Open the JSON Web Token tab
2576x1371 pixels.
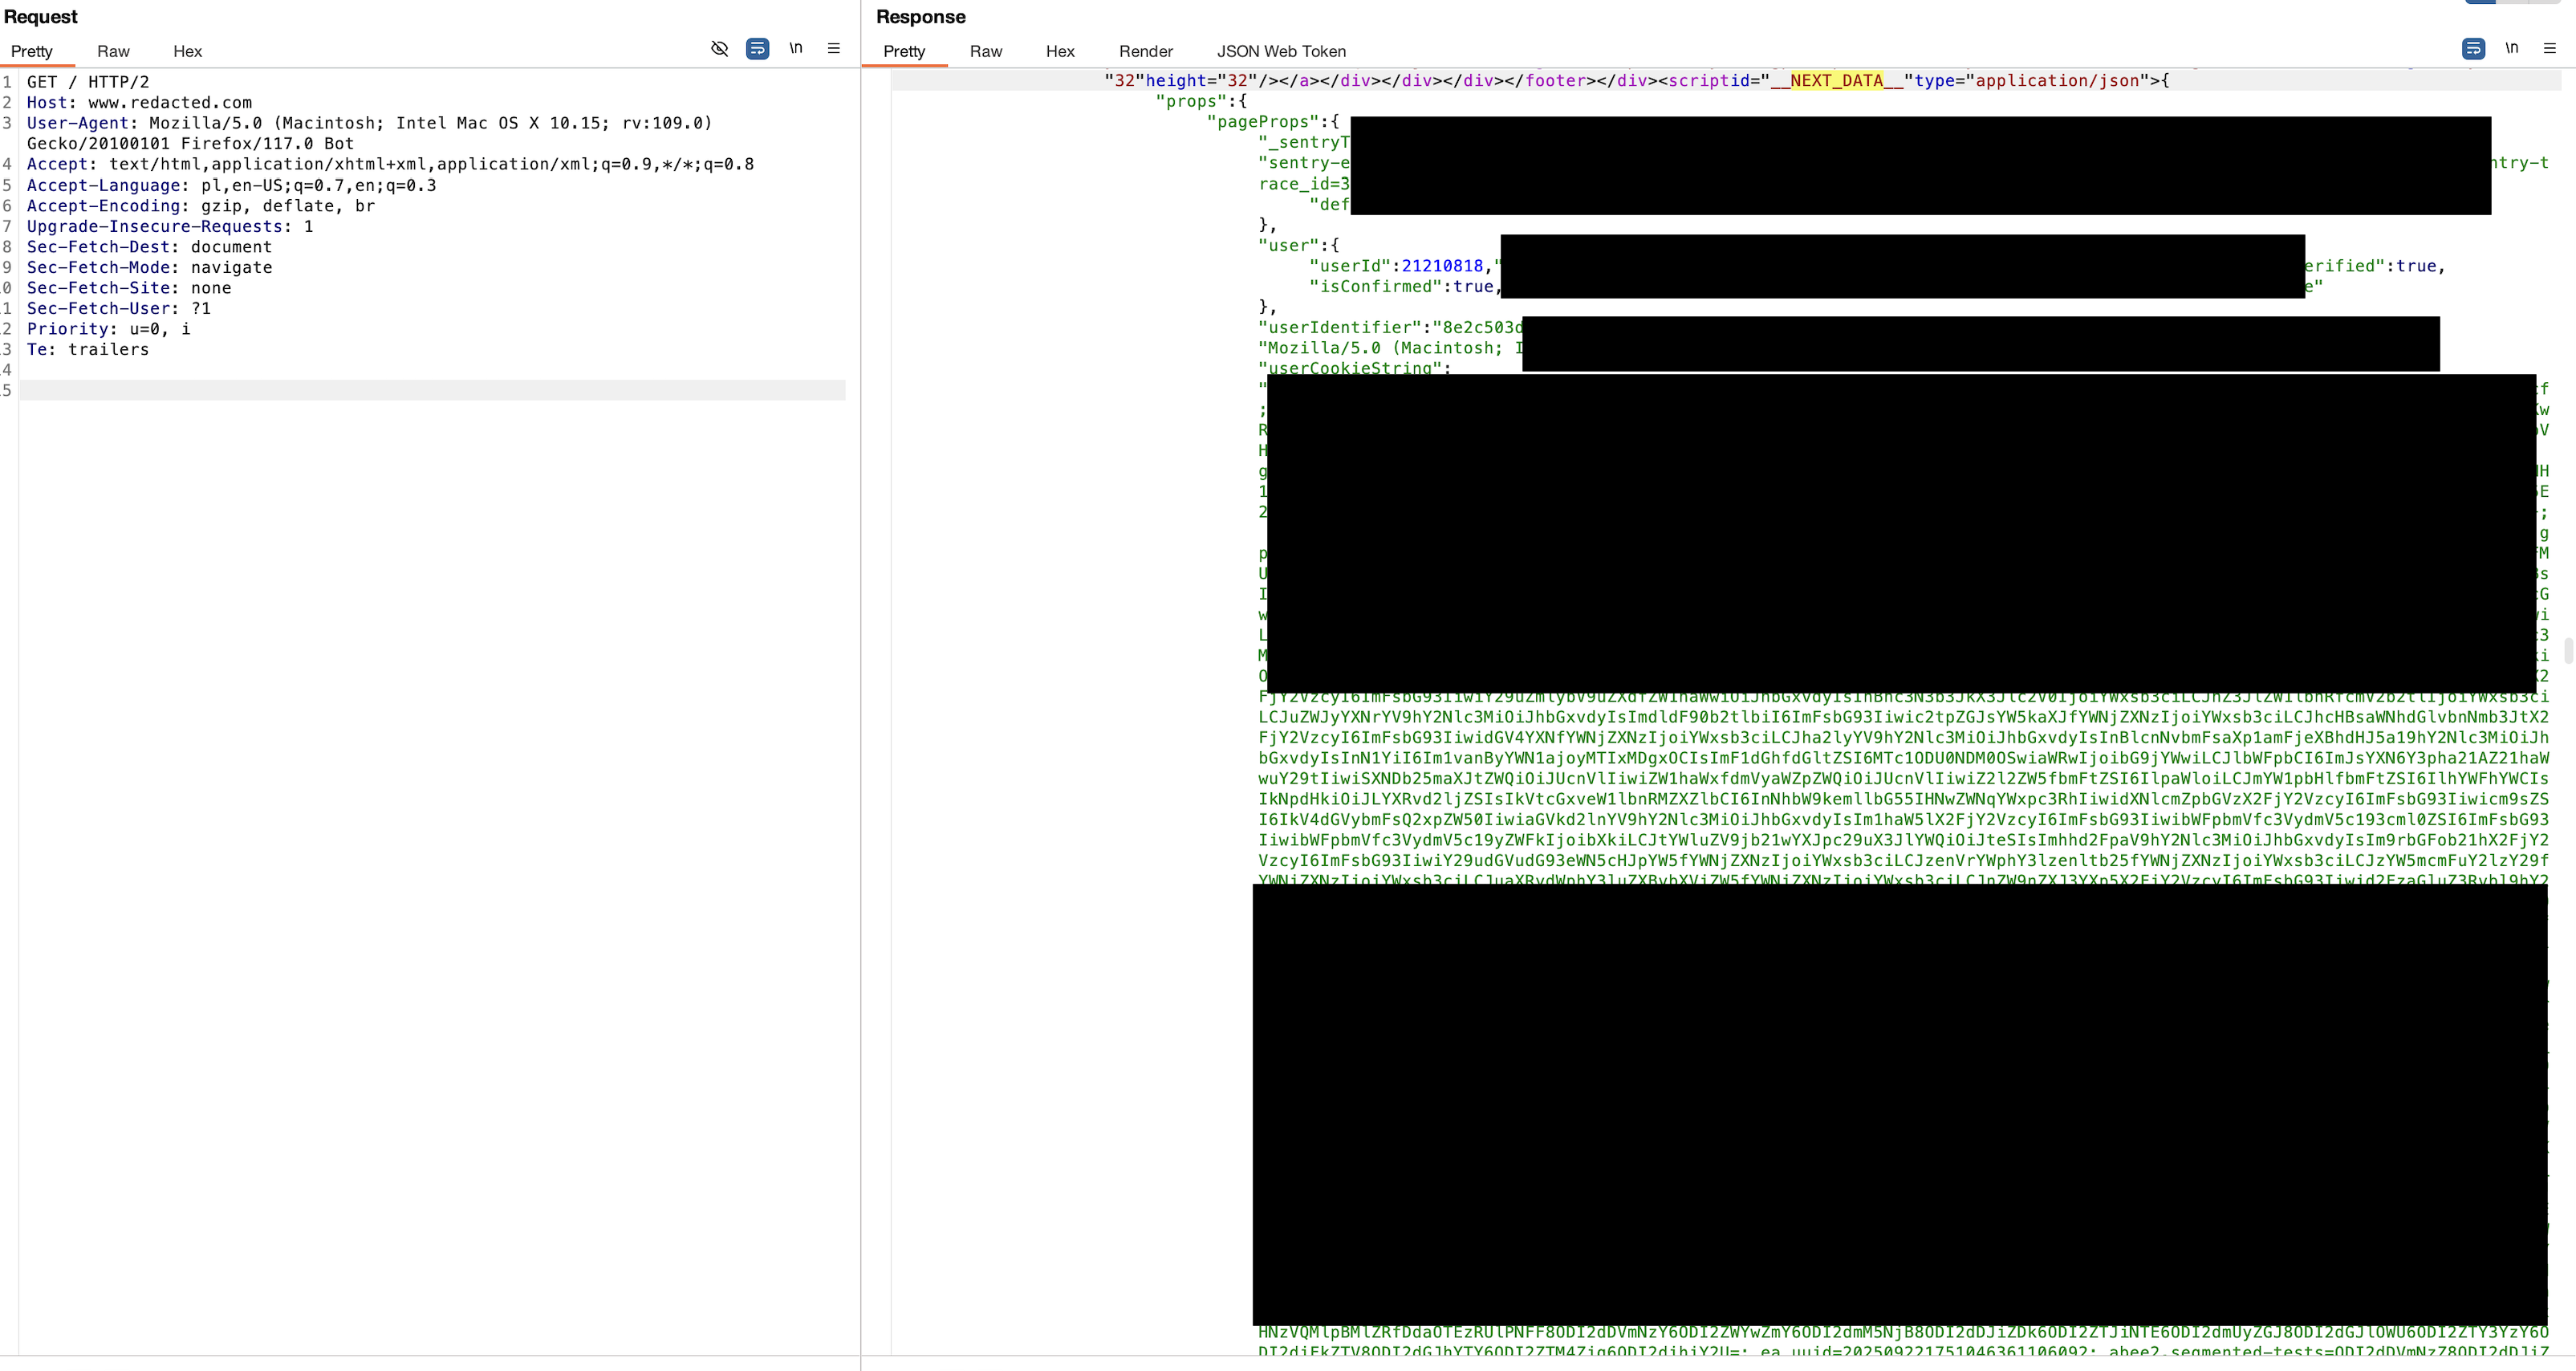[x=1281, y=51]
